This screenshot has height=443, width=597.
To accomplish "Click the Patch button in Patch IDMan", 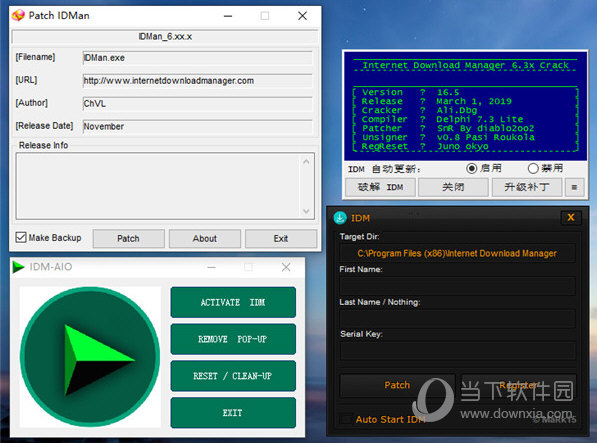I will (128, 239).
